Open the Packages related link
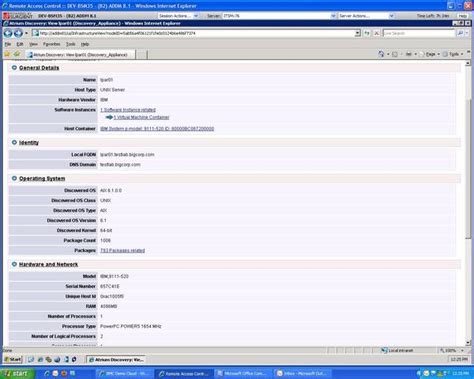 (x=122, y=250)
